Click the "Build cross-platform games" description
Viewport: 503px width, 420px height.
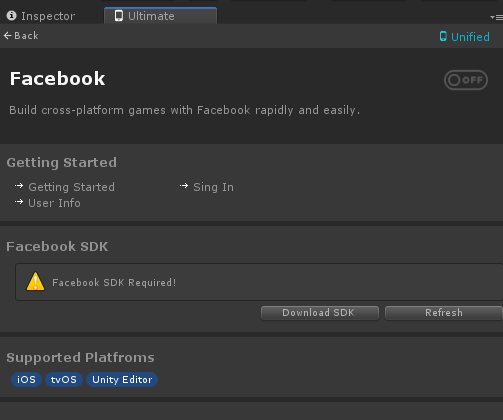coord(184,110)
